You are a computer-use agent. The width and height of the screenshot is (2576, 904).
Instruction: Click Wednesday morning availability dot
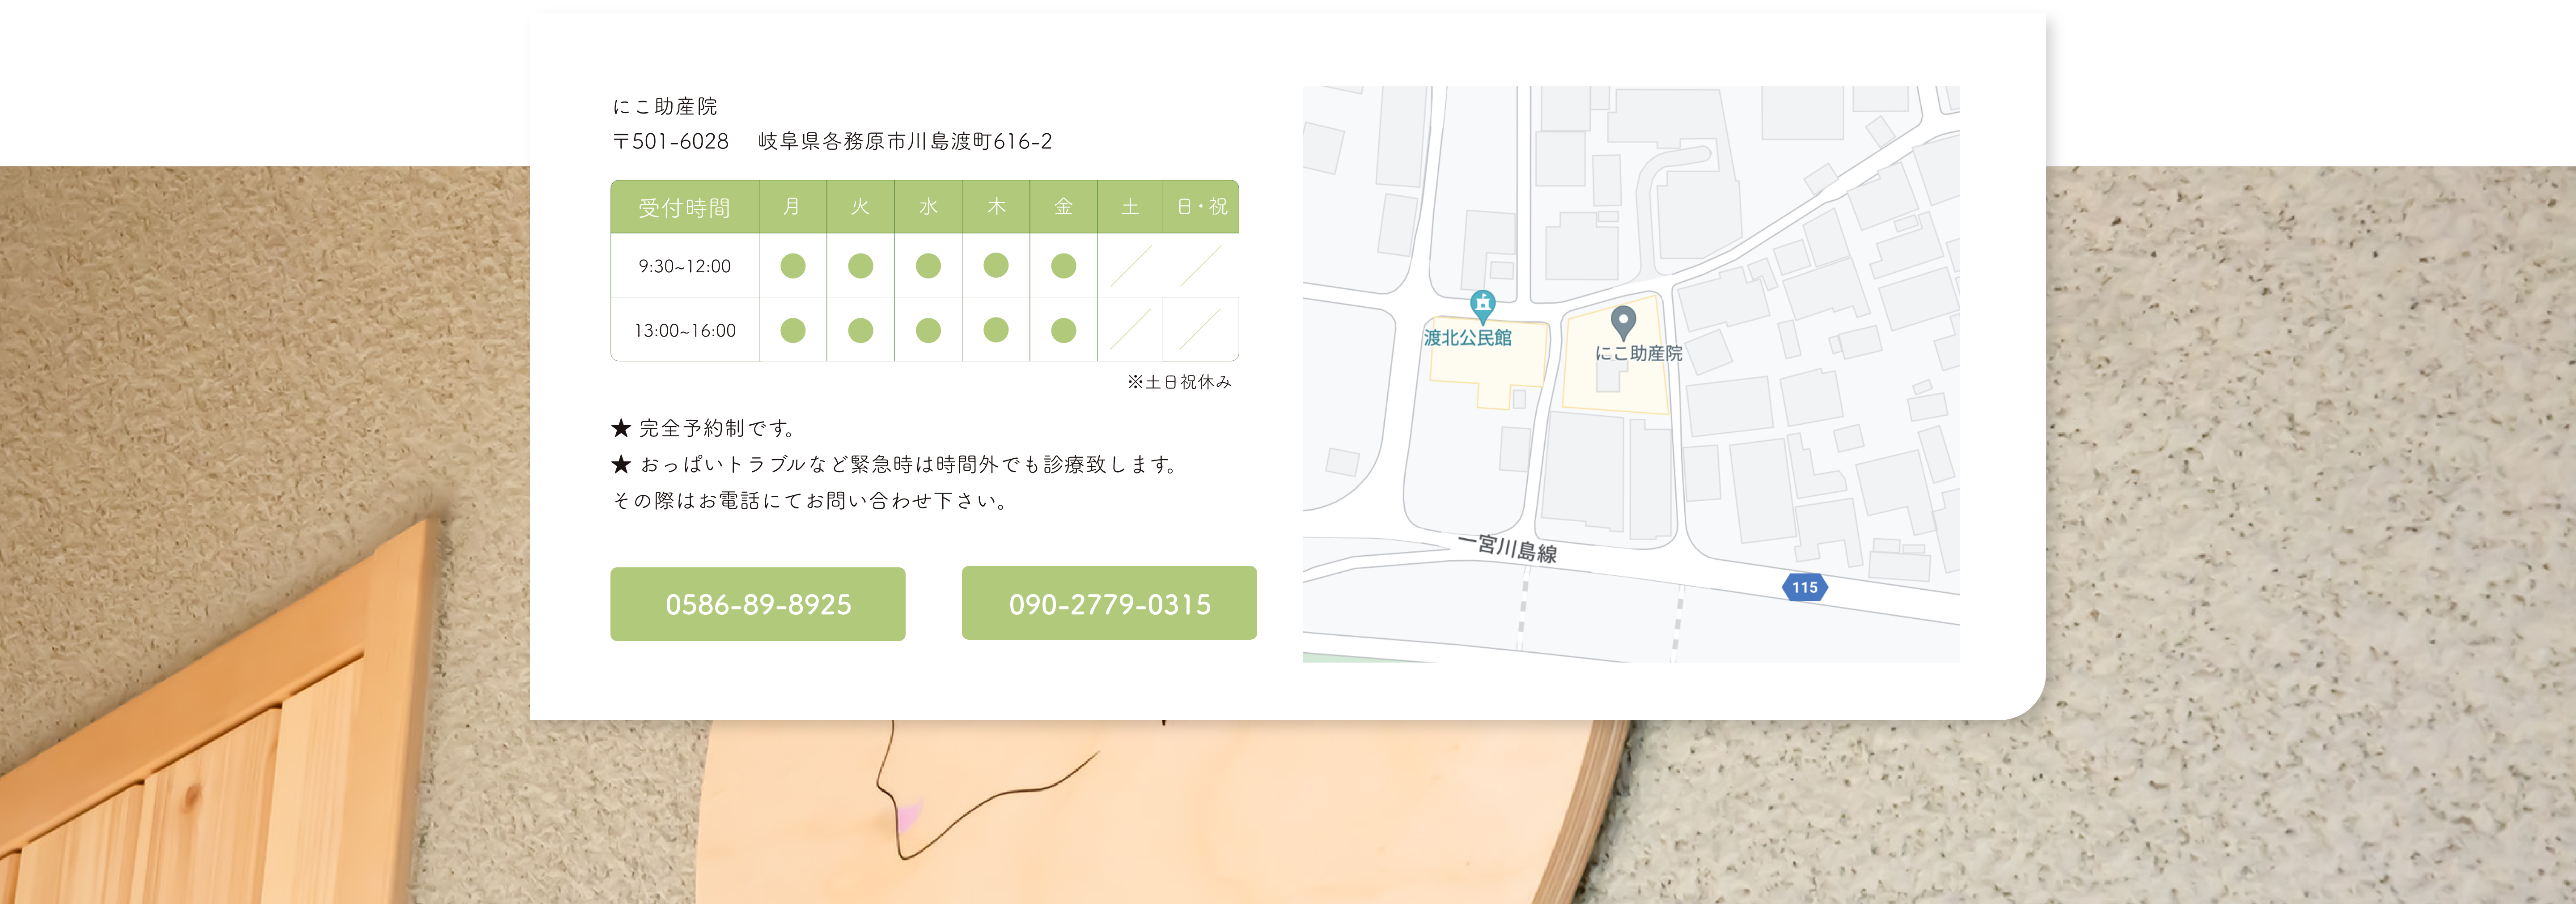[x=928, y=266]
